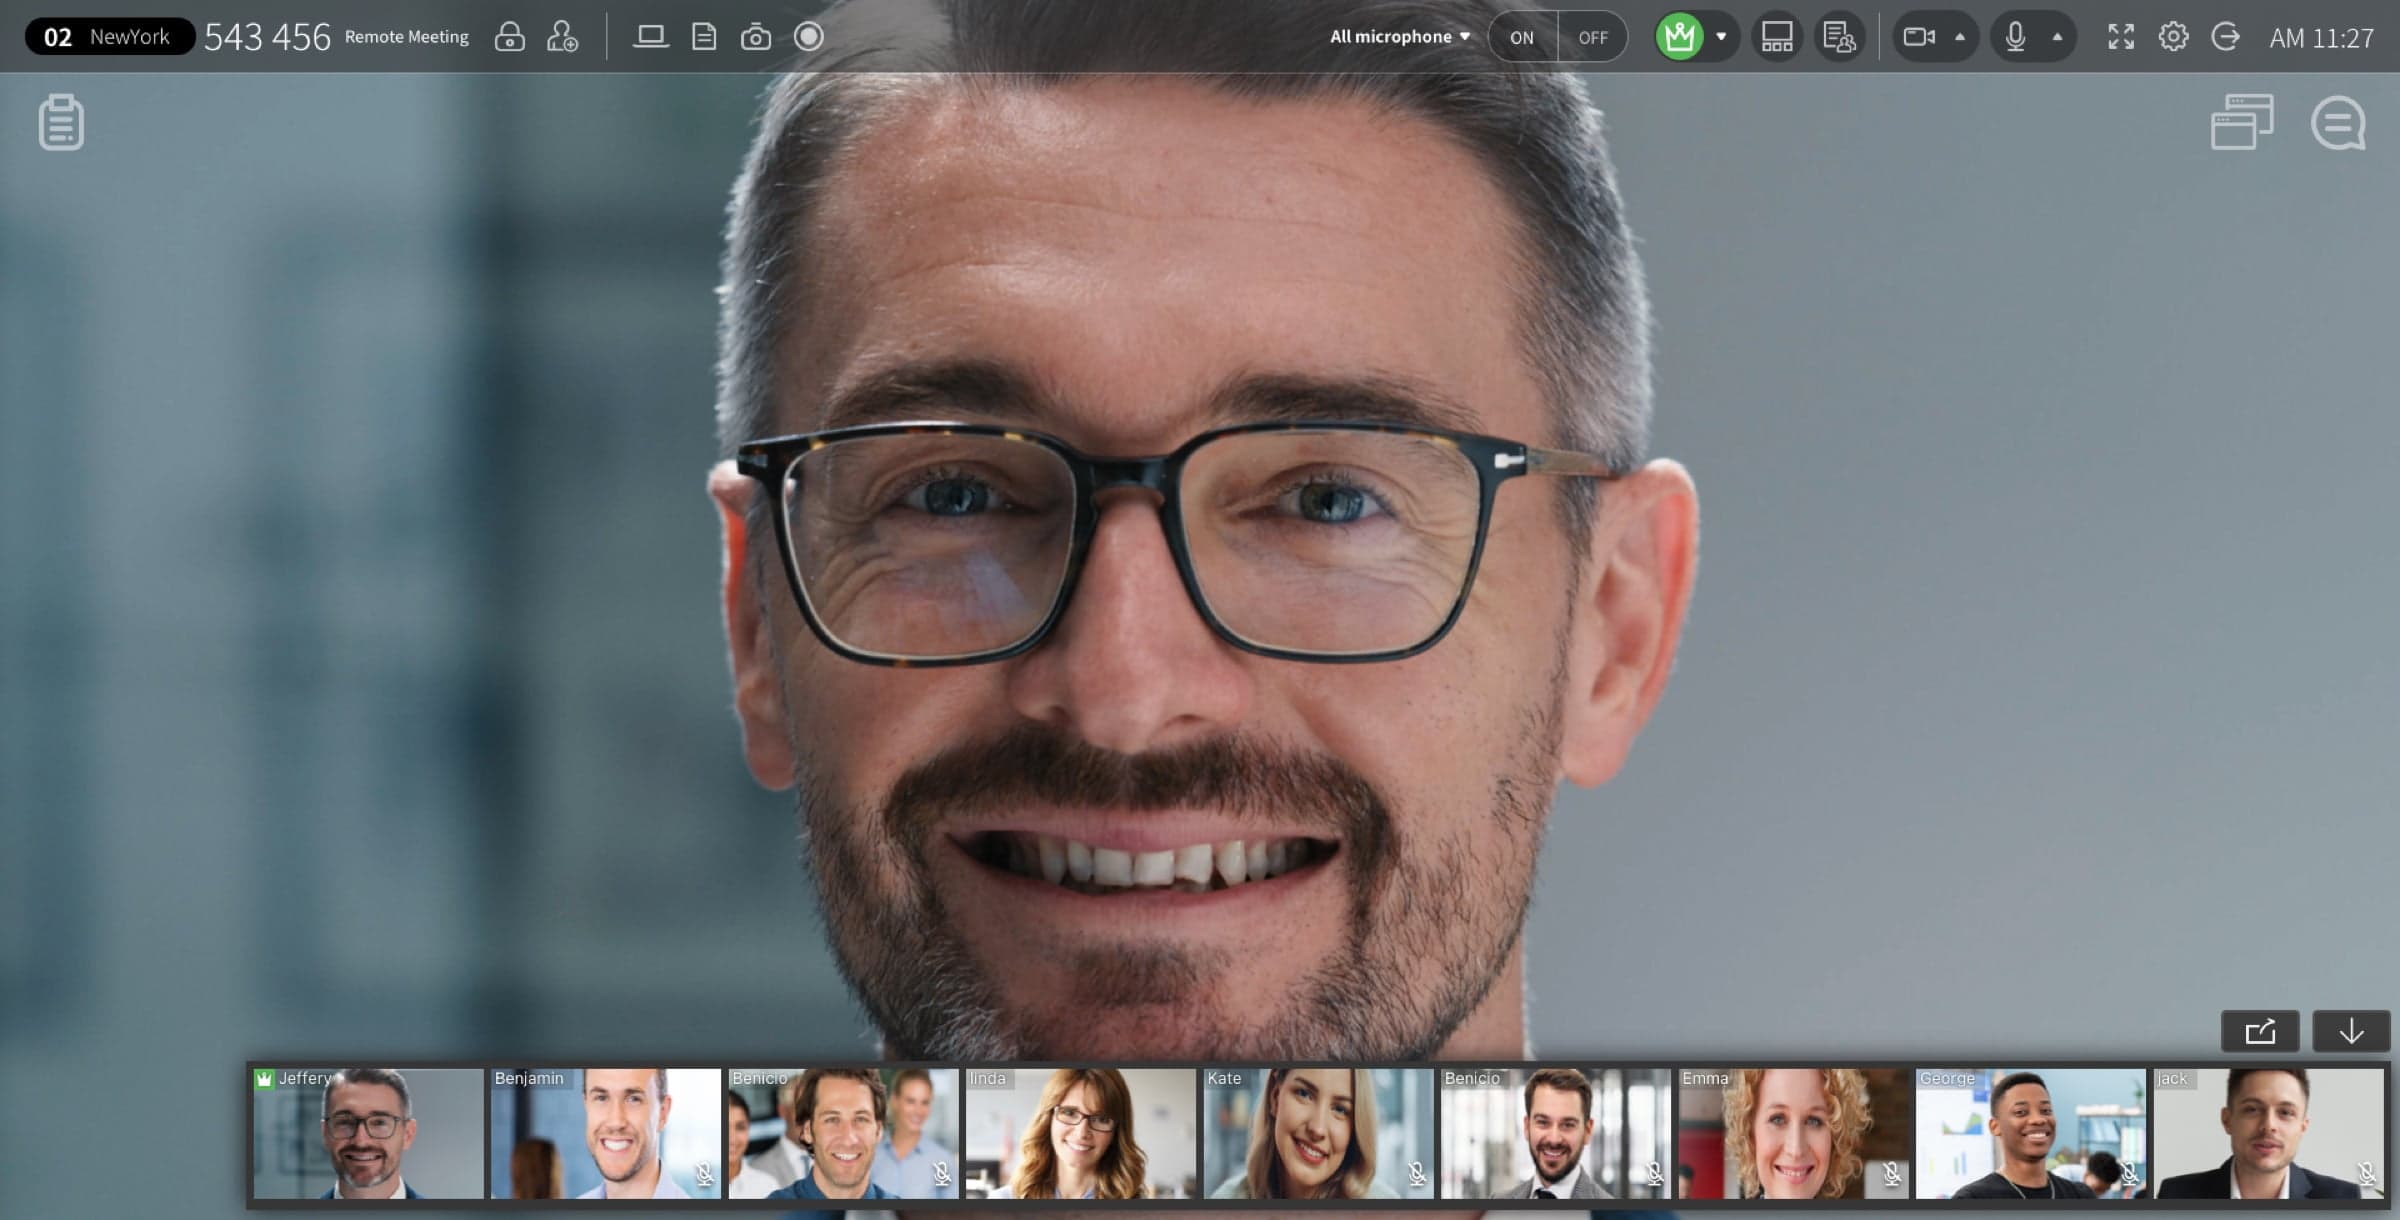Click the lock meeting icon
The height and width of the screenshot is (1220, 2400).
coord(509,34)
